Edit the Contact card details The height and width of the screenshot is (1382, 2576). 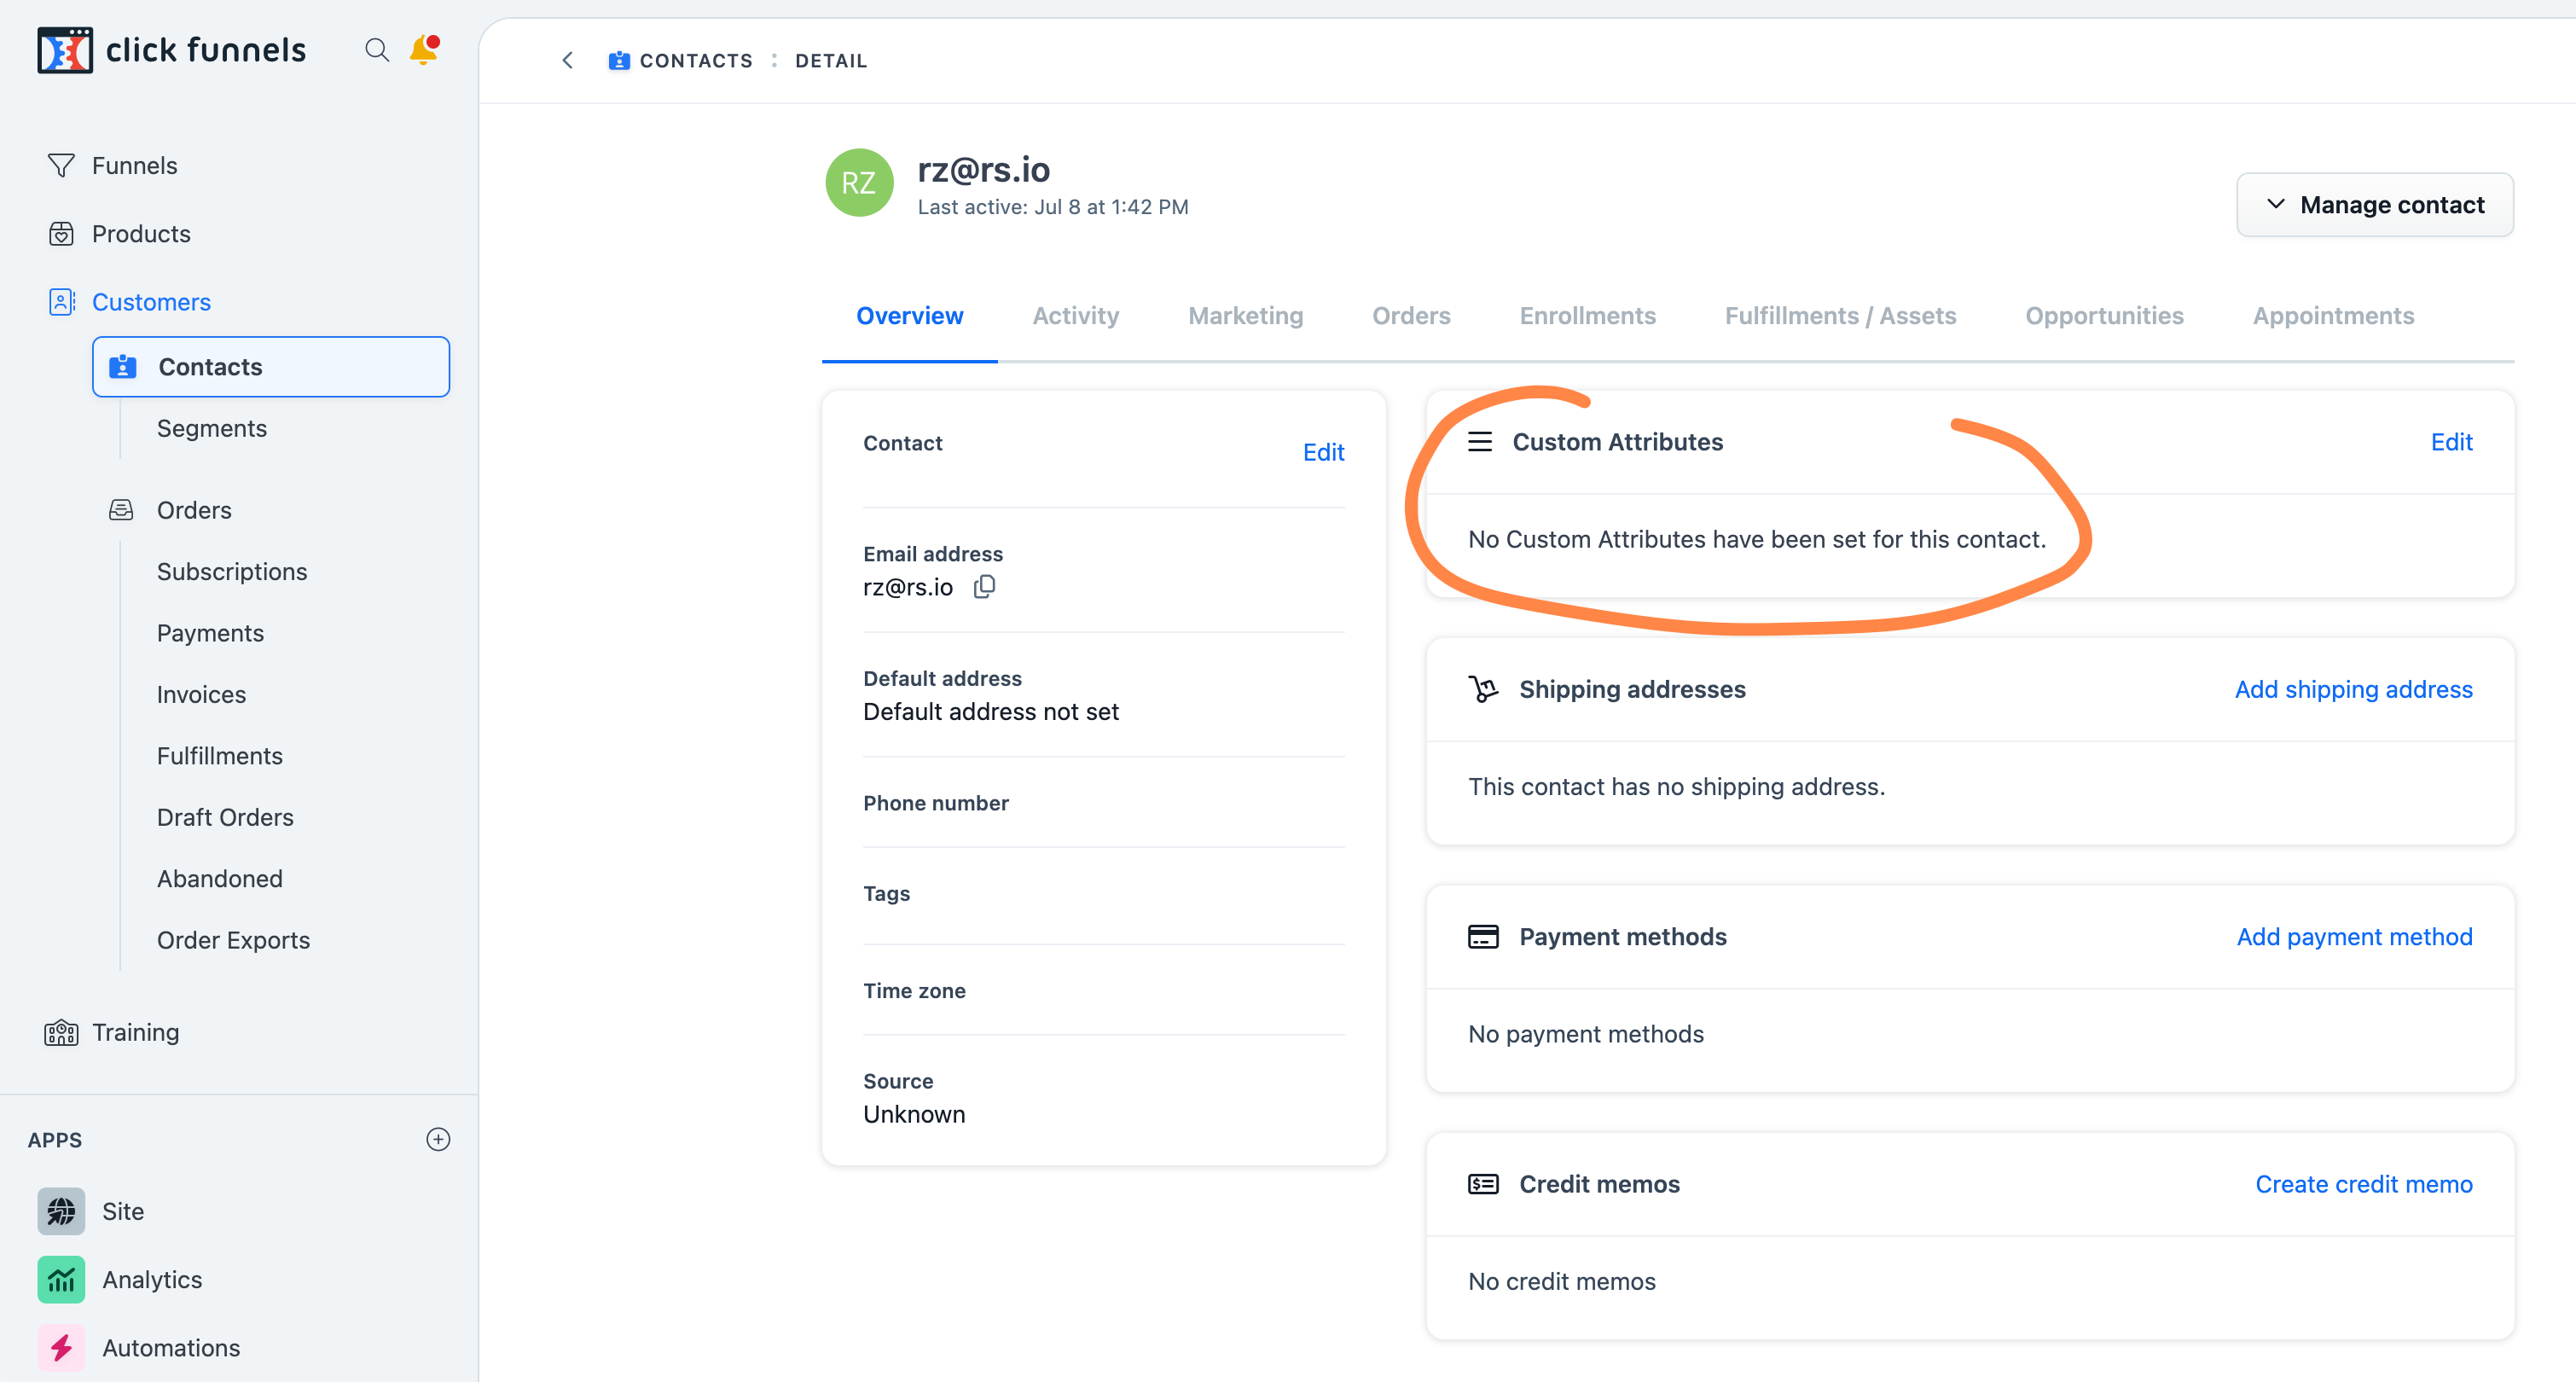click(1323, 453)
